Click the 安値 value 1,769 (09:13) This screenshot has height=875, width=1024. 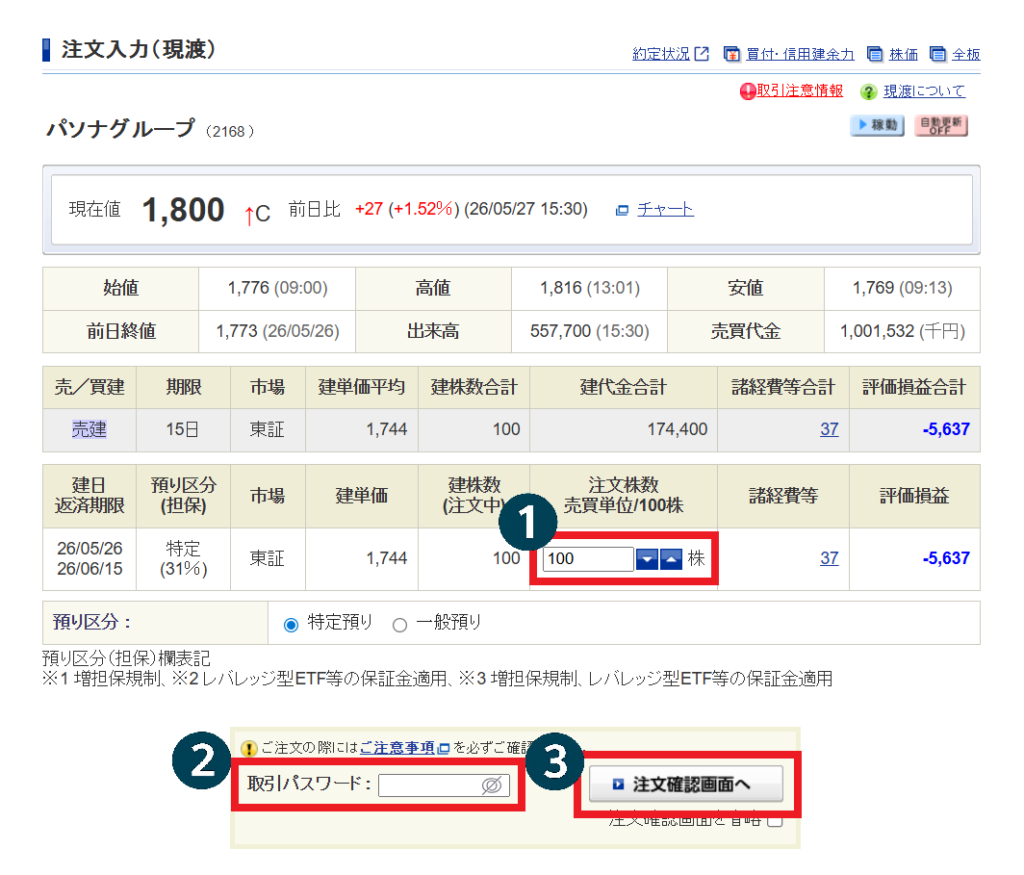[903, 288]
